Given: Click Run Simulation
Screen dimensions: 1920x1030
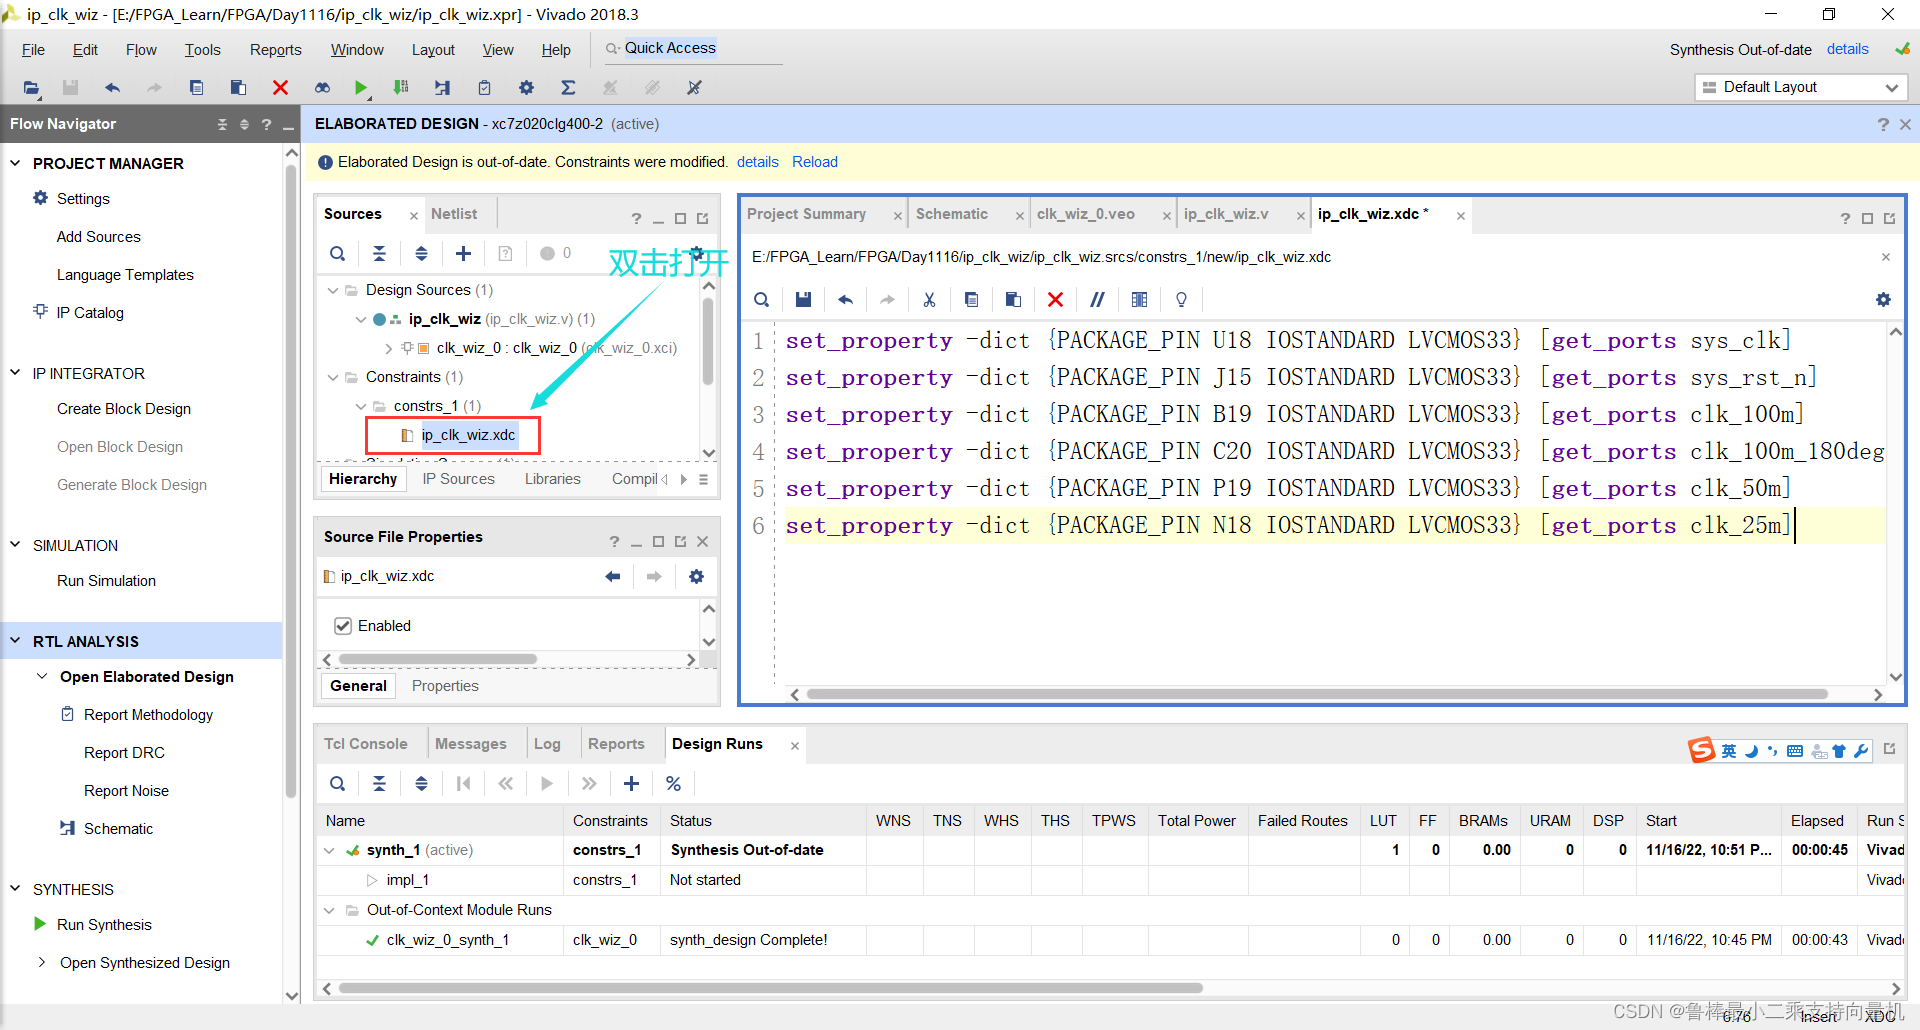Looking at the screenshot, I should (x=106, y=581).
